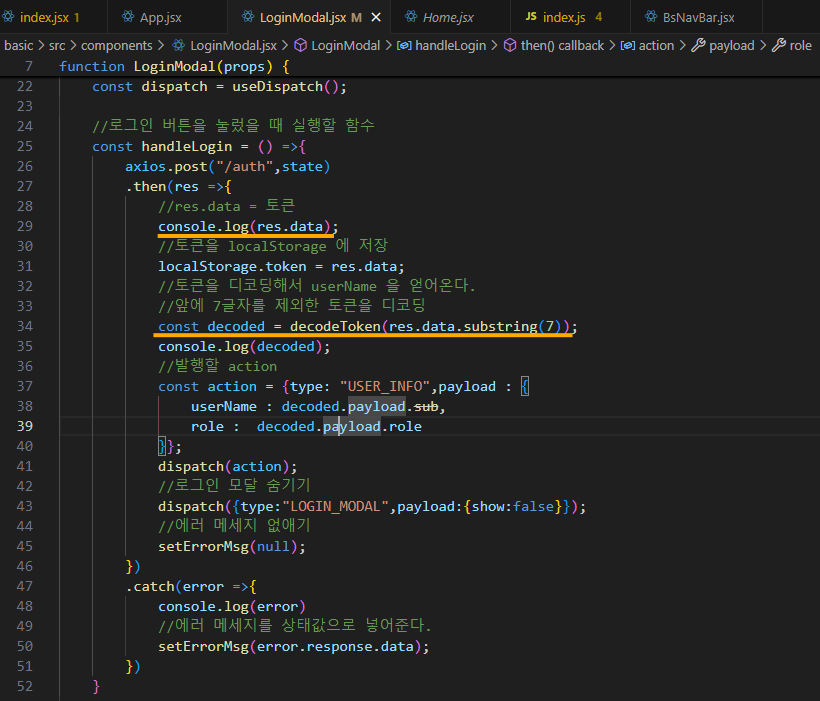This screenshot has height=701, width=820.
Task: Open 'components' breadcrumb dropdown
Action: (117, 46)
